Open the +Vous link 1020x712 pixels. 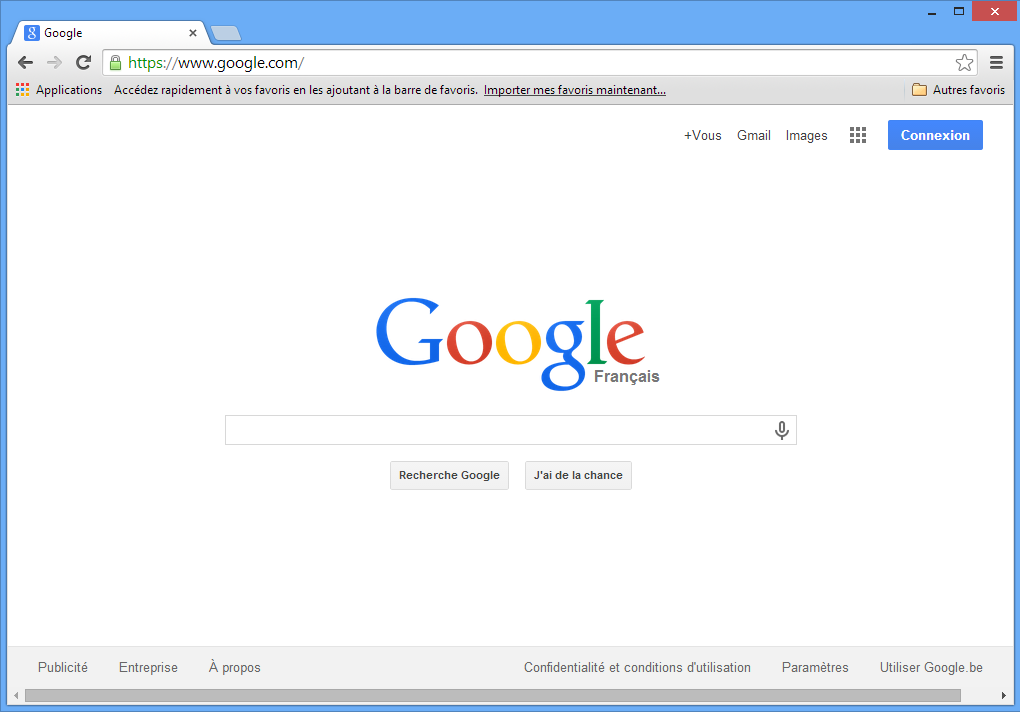click(x=703, y=135)
